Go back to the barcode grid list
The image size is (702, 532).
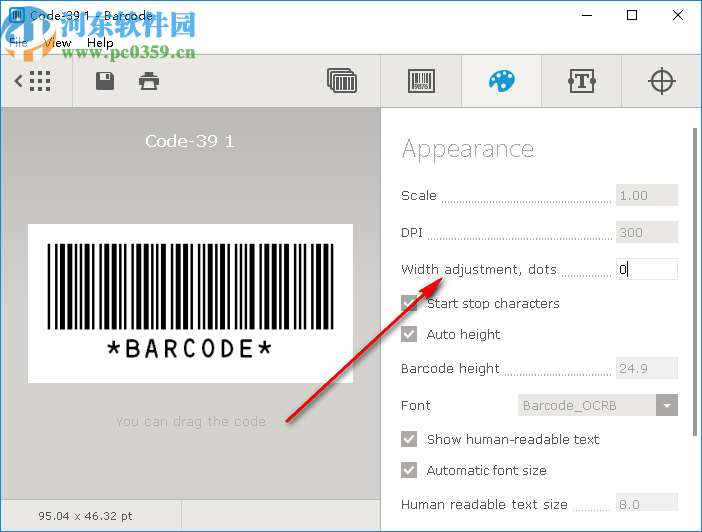tap(32, 82)
